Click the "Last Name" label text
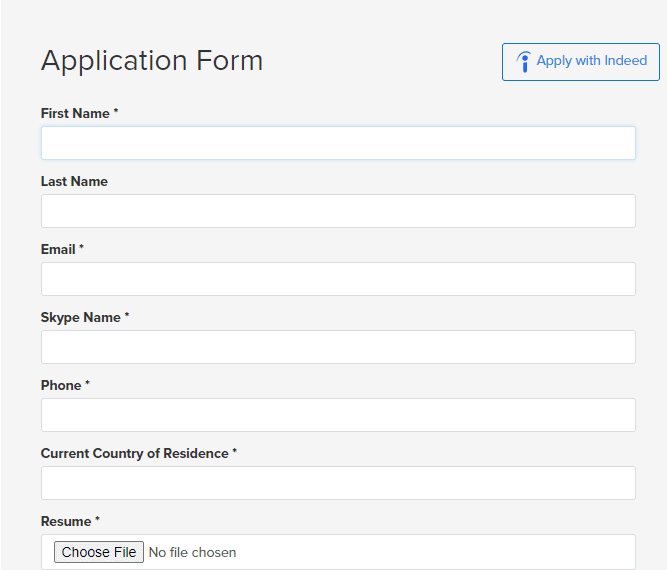Screen dimensions: 667x570 tap(74, 182)
